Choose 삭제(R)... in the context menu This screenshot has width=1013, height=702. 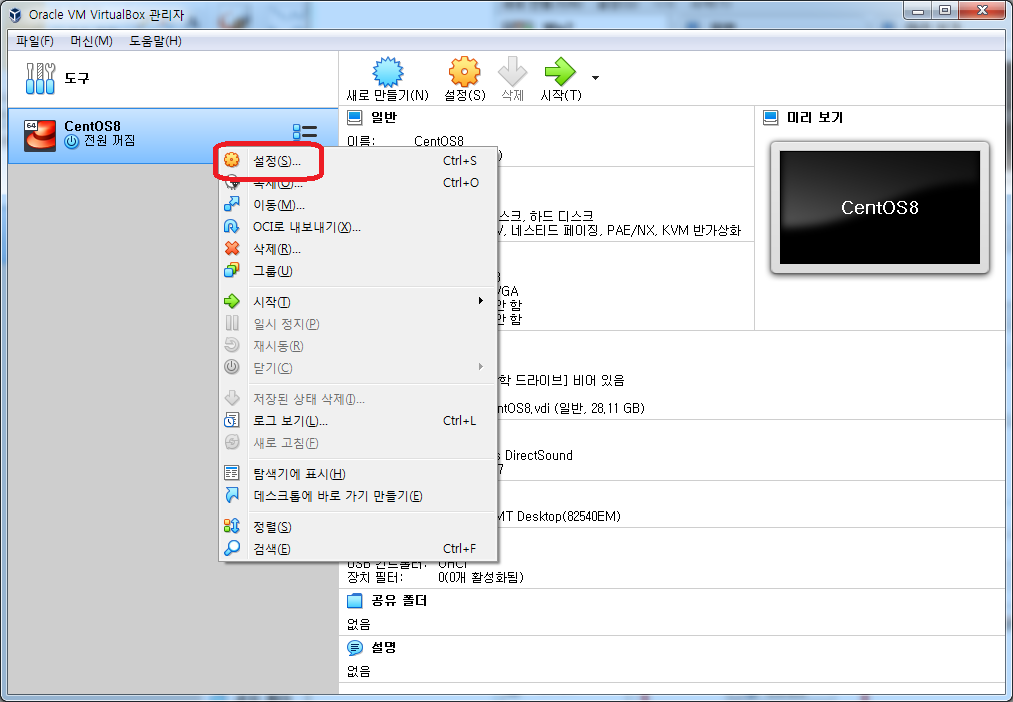click(358, 249)
